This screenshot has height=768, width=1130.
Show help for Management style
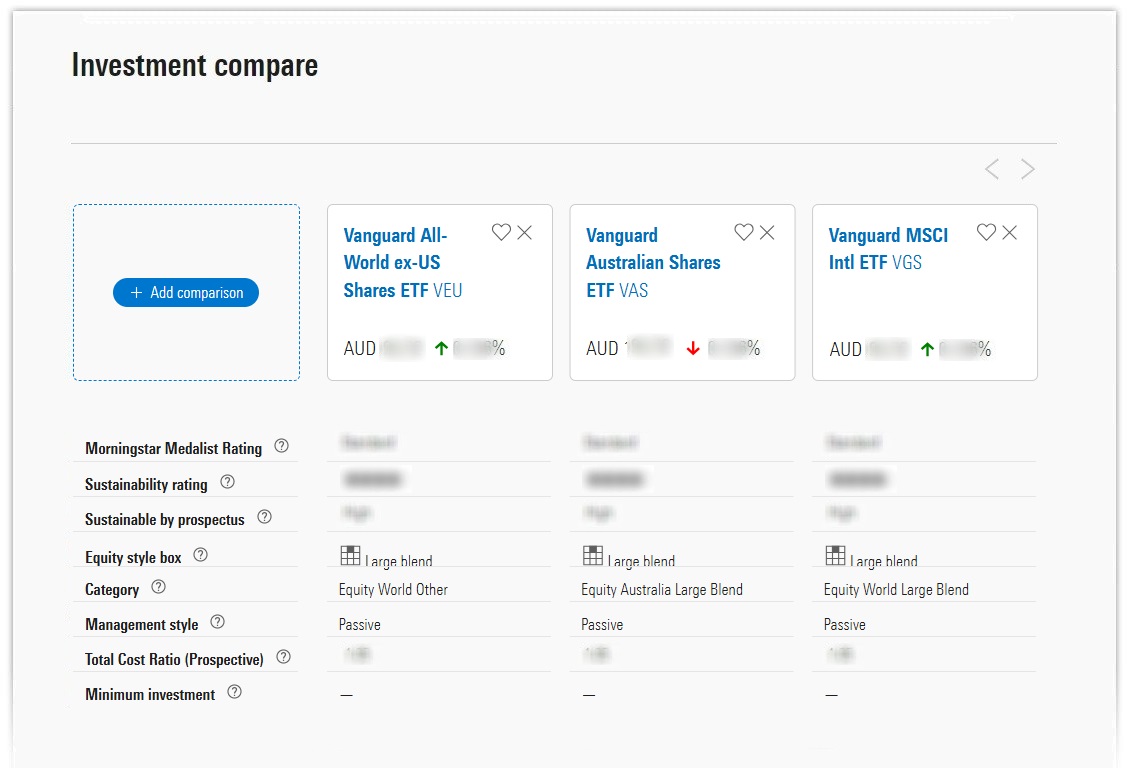click(218, 622)
